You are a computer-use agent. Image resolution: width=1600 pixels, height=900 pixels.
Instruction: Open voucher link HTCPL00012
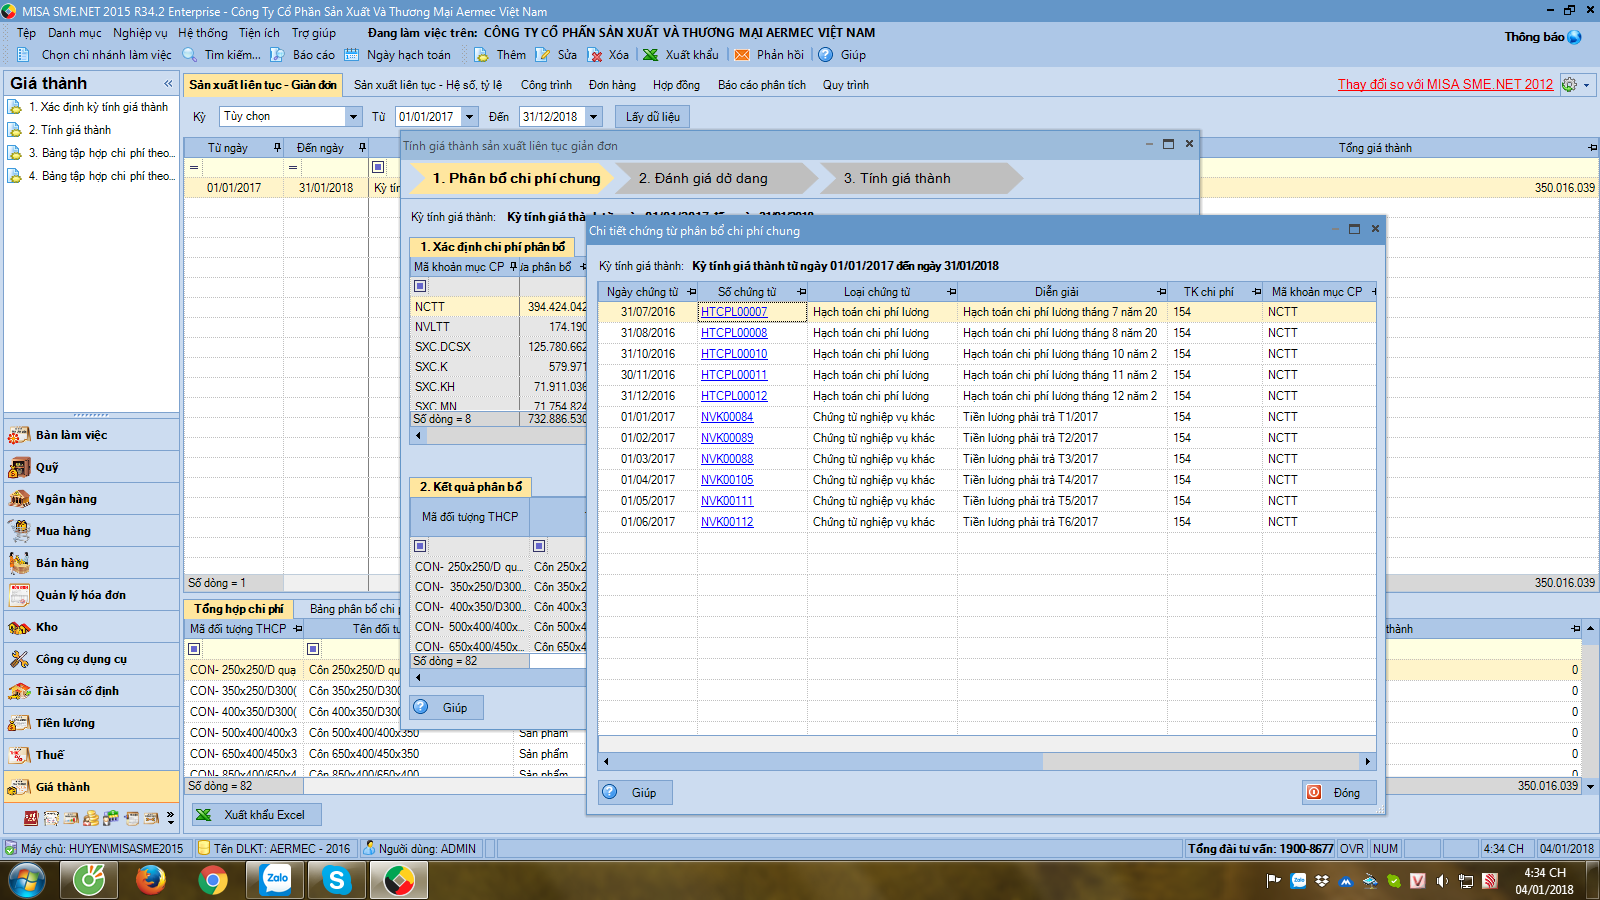click(734, 396)
